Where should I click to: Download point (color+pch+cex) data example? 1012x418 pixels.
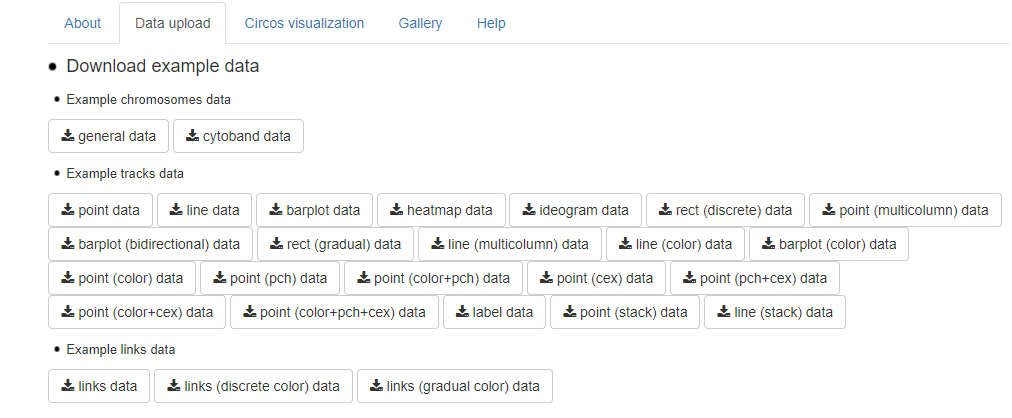(334, 312)
